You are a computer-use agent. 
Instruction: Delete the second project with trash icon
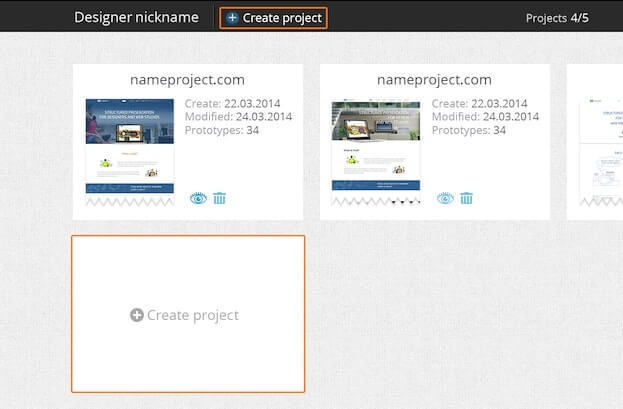[x=466, y=198]
